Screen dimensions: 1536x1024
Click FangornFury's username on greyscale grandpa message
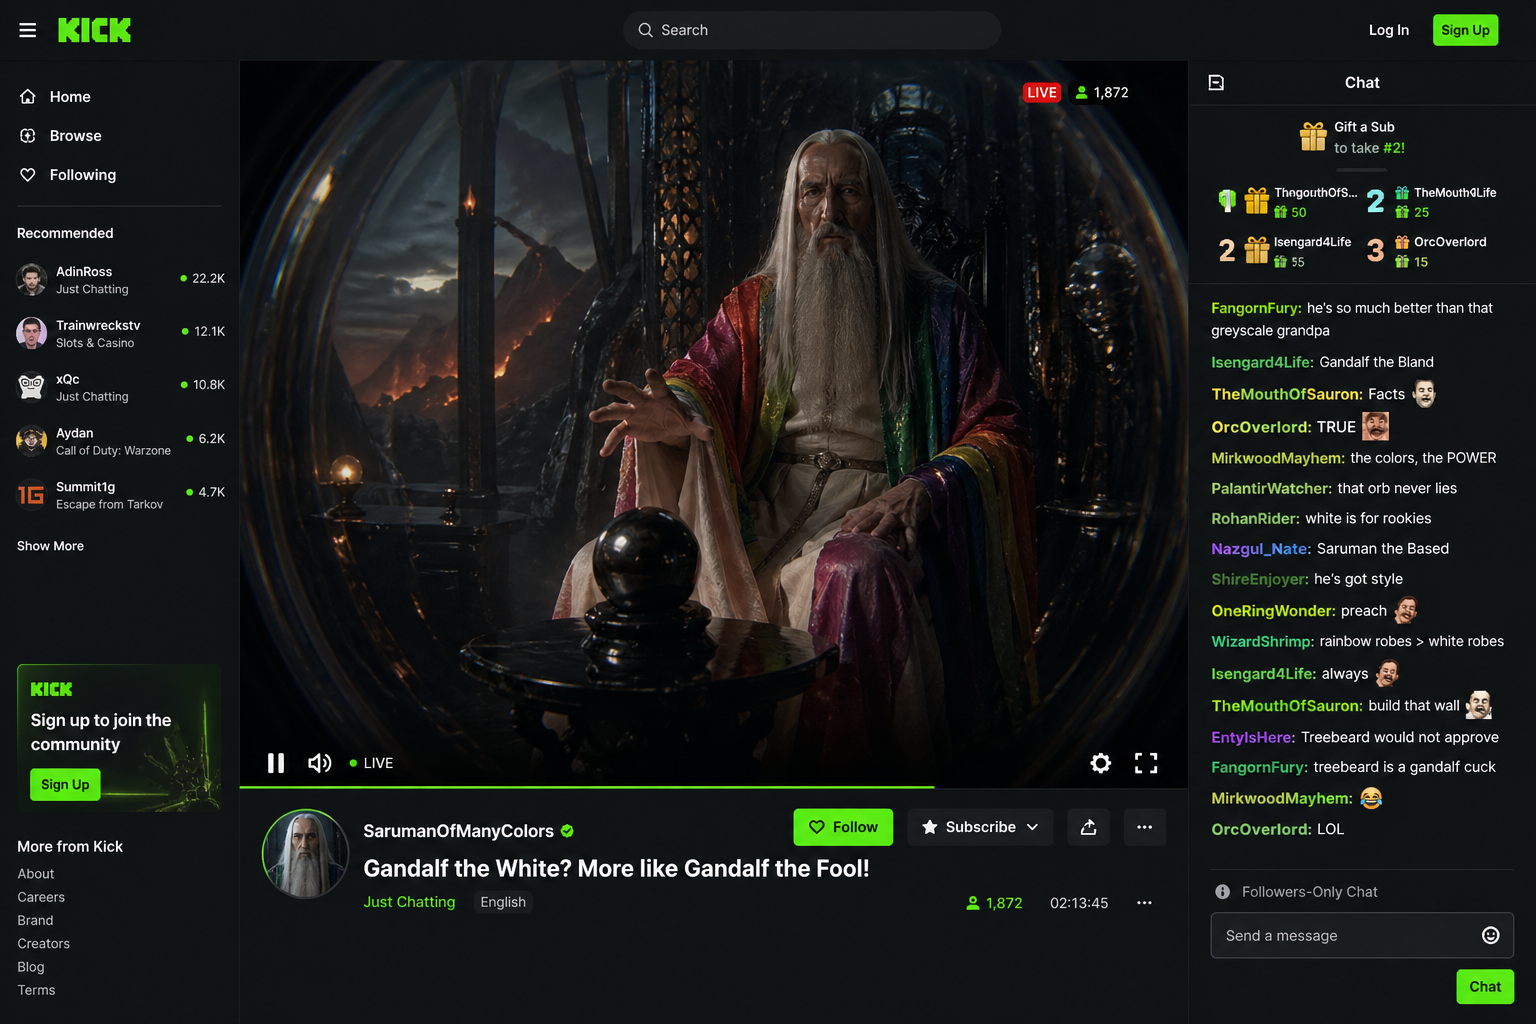[x=1256, y=308]
